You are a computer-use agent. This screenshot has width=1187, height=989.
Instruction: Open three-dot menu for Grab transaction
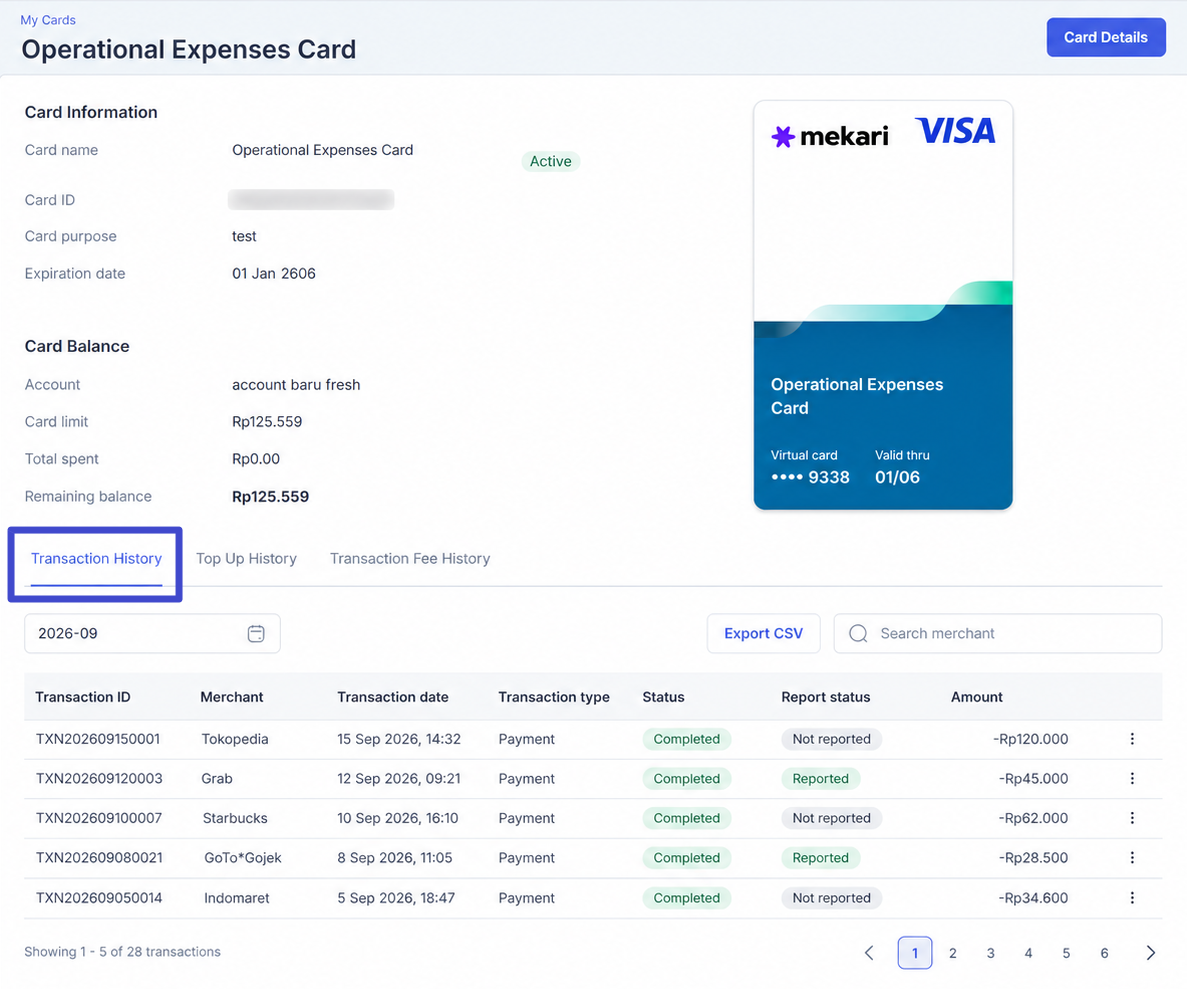tap(1132, 778)
